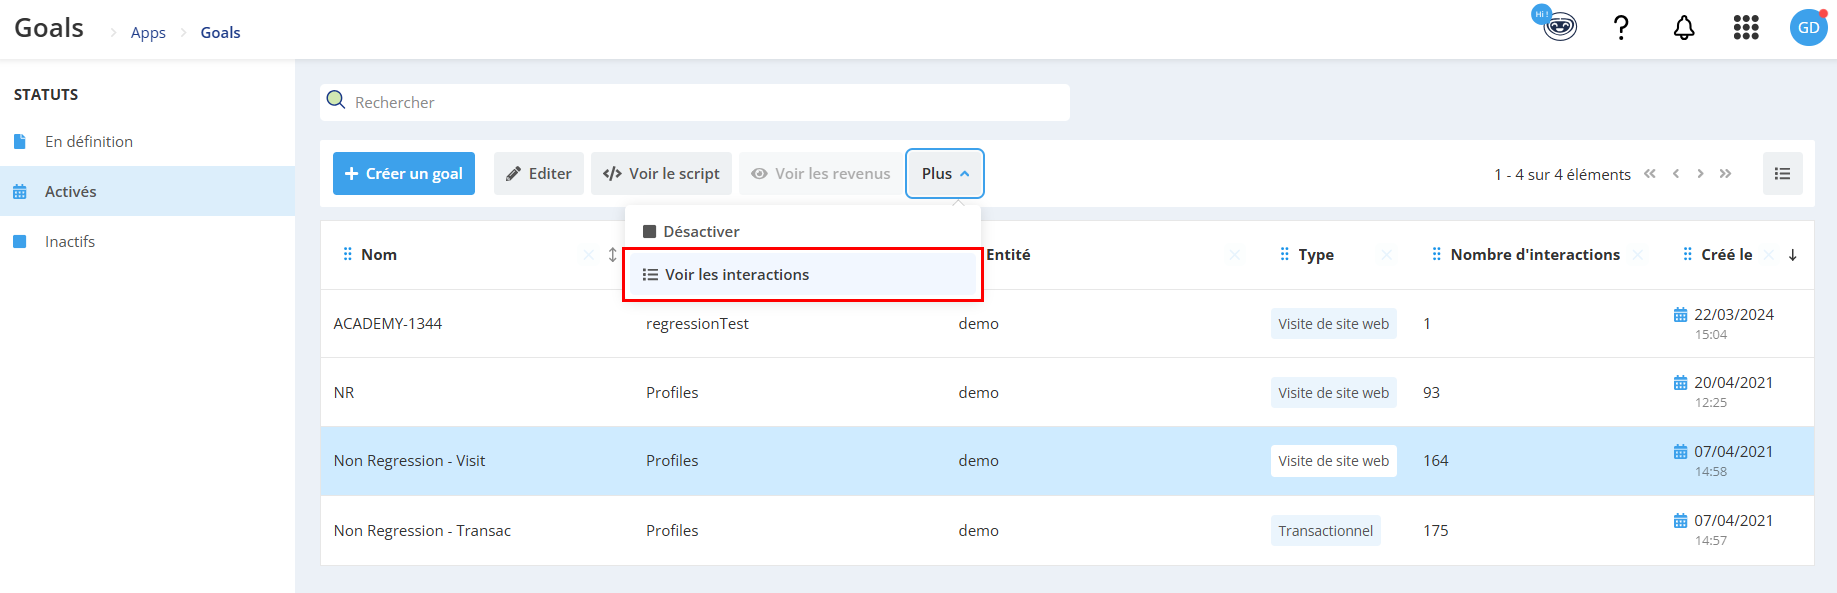Go to the last page arrow
The image size is (1837, 593).
1725,173
